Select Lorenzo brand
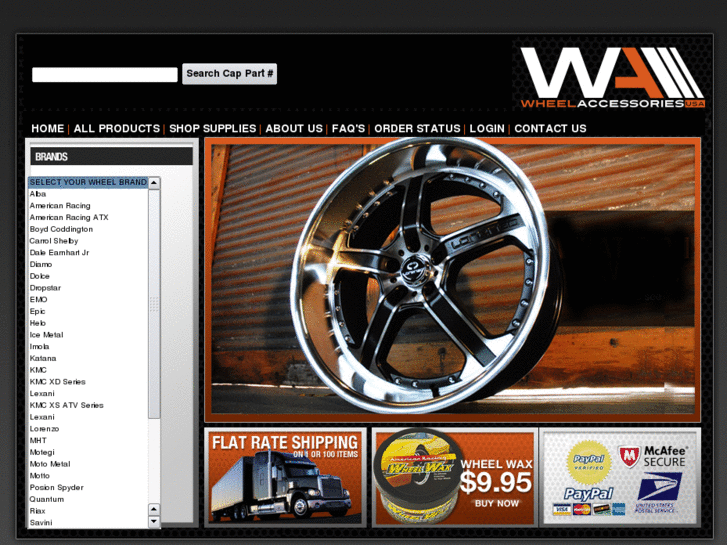This screenshot has height=545, width=727. tap(88, 429)
